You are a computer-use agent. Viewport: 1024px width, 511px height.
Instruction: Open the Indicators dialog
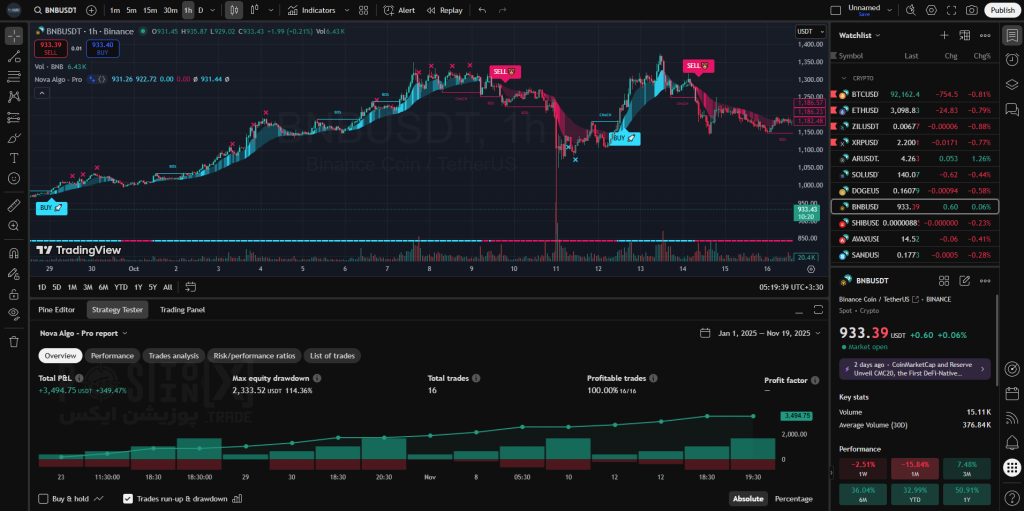pos(312,10)
